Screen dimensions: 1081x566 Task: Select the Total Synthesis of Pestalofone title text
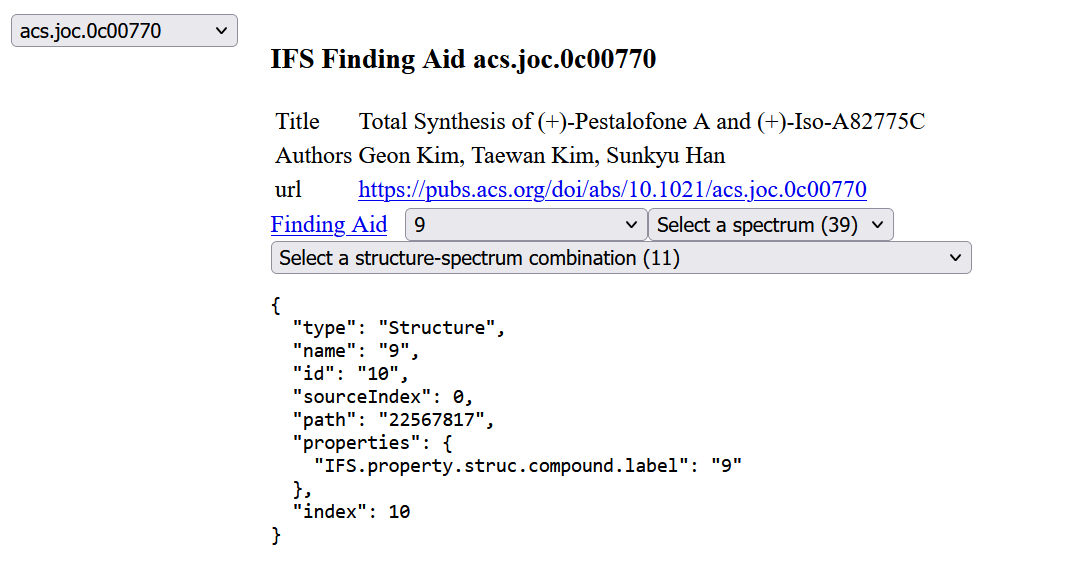click(642, 122)
